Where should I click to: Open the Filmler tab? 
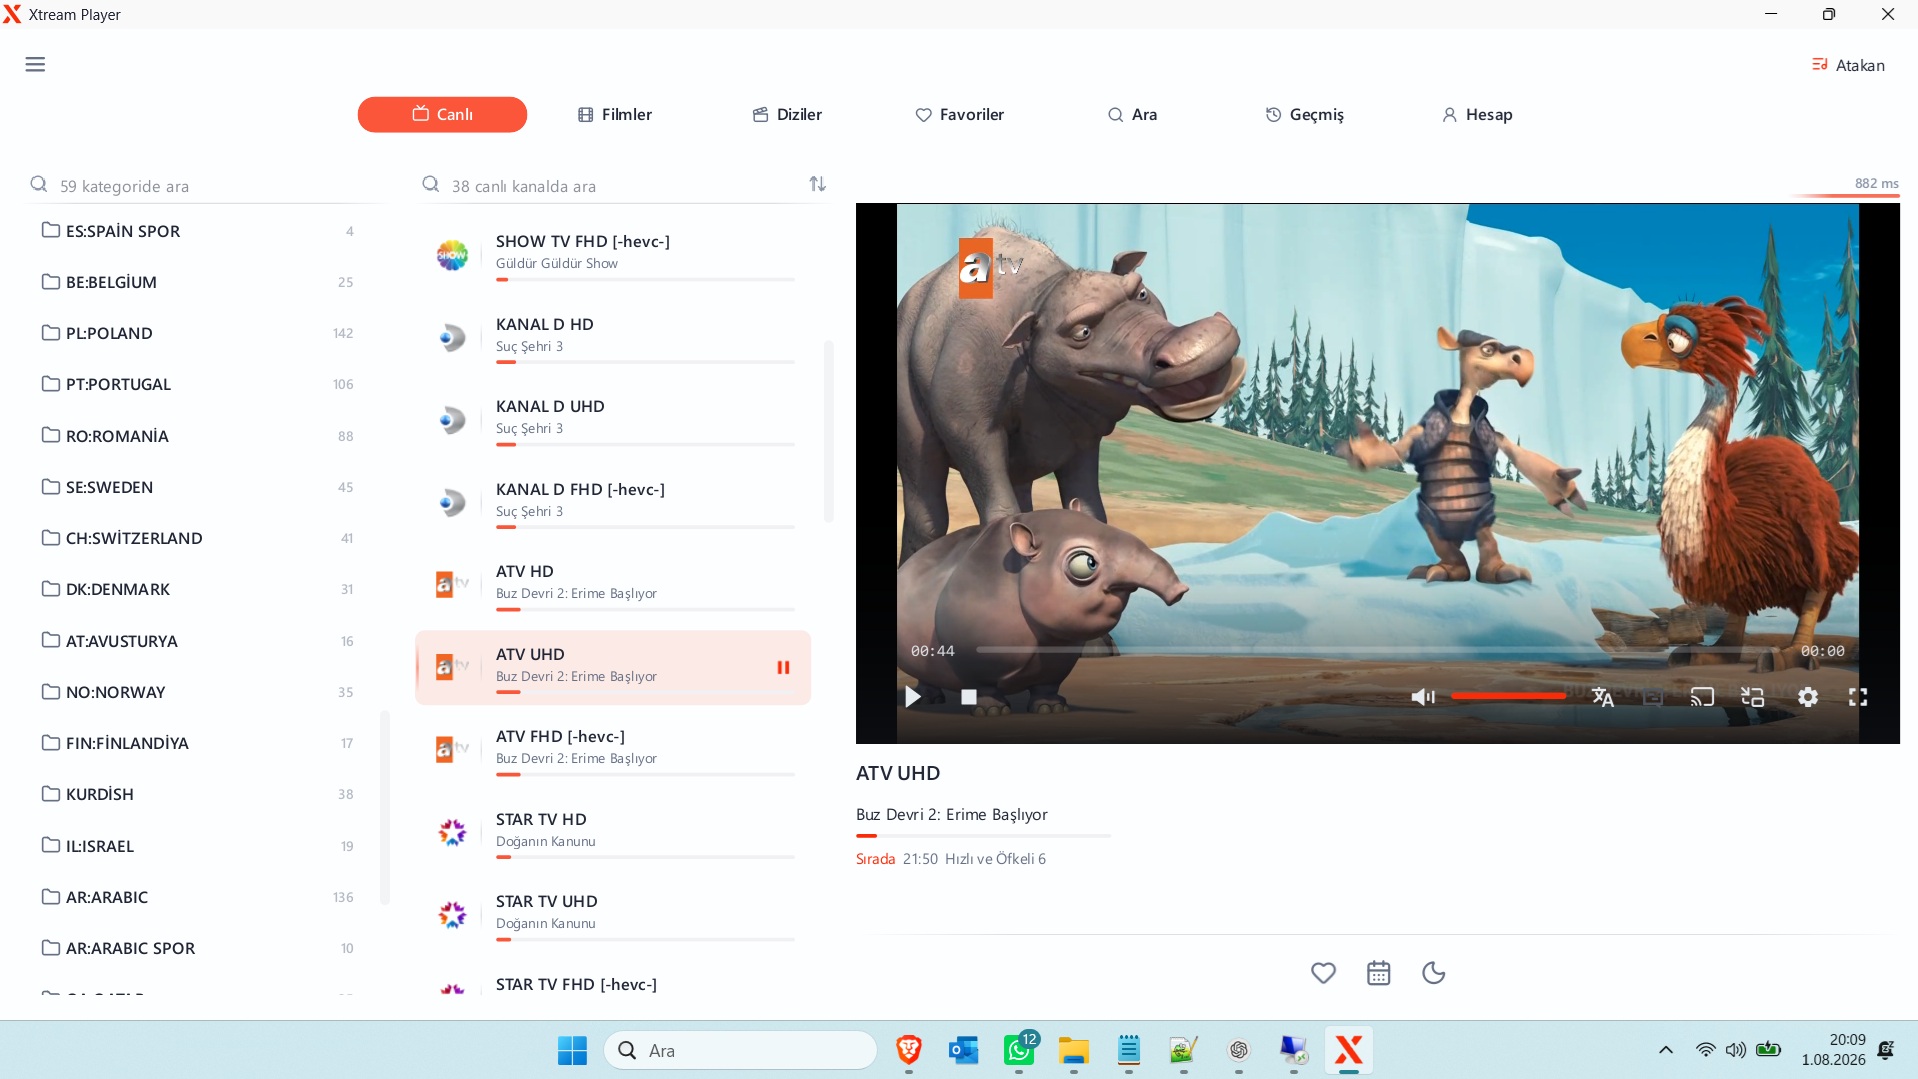point(615,114)
